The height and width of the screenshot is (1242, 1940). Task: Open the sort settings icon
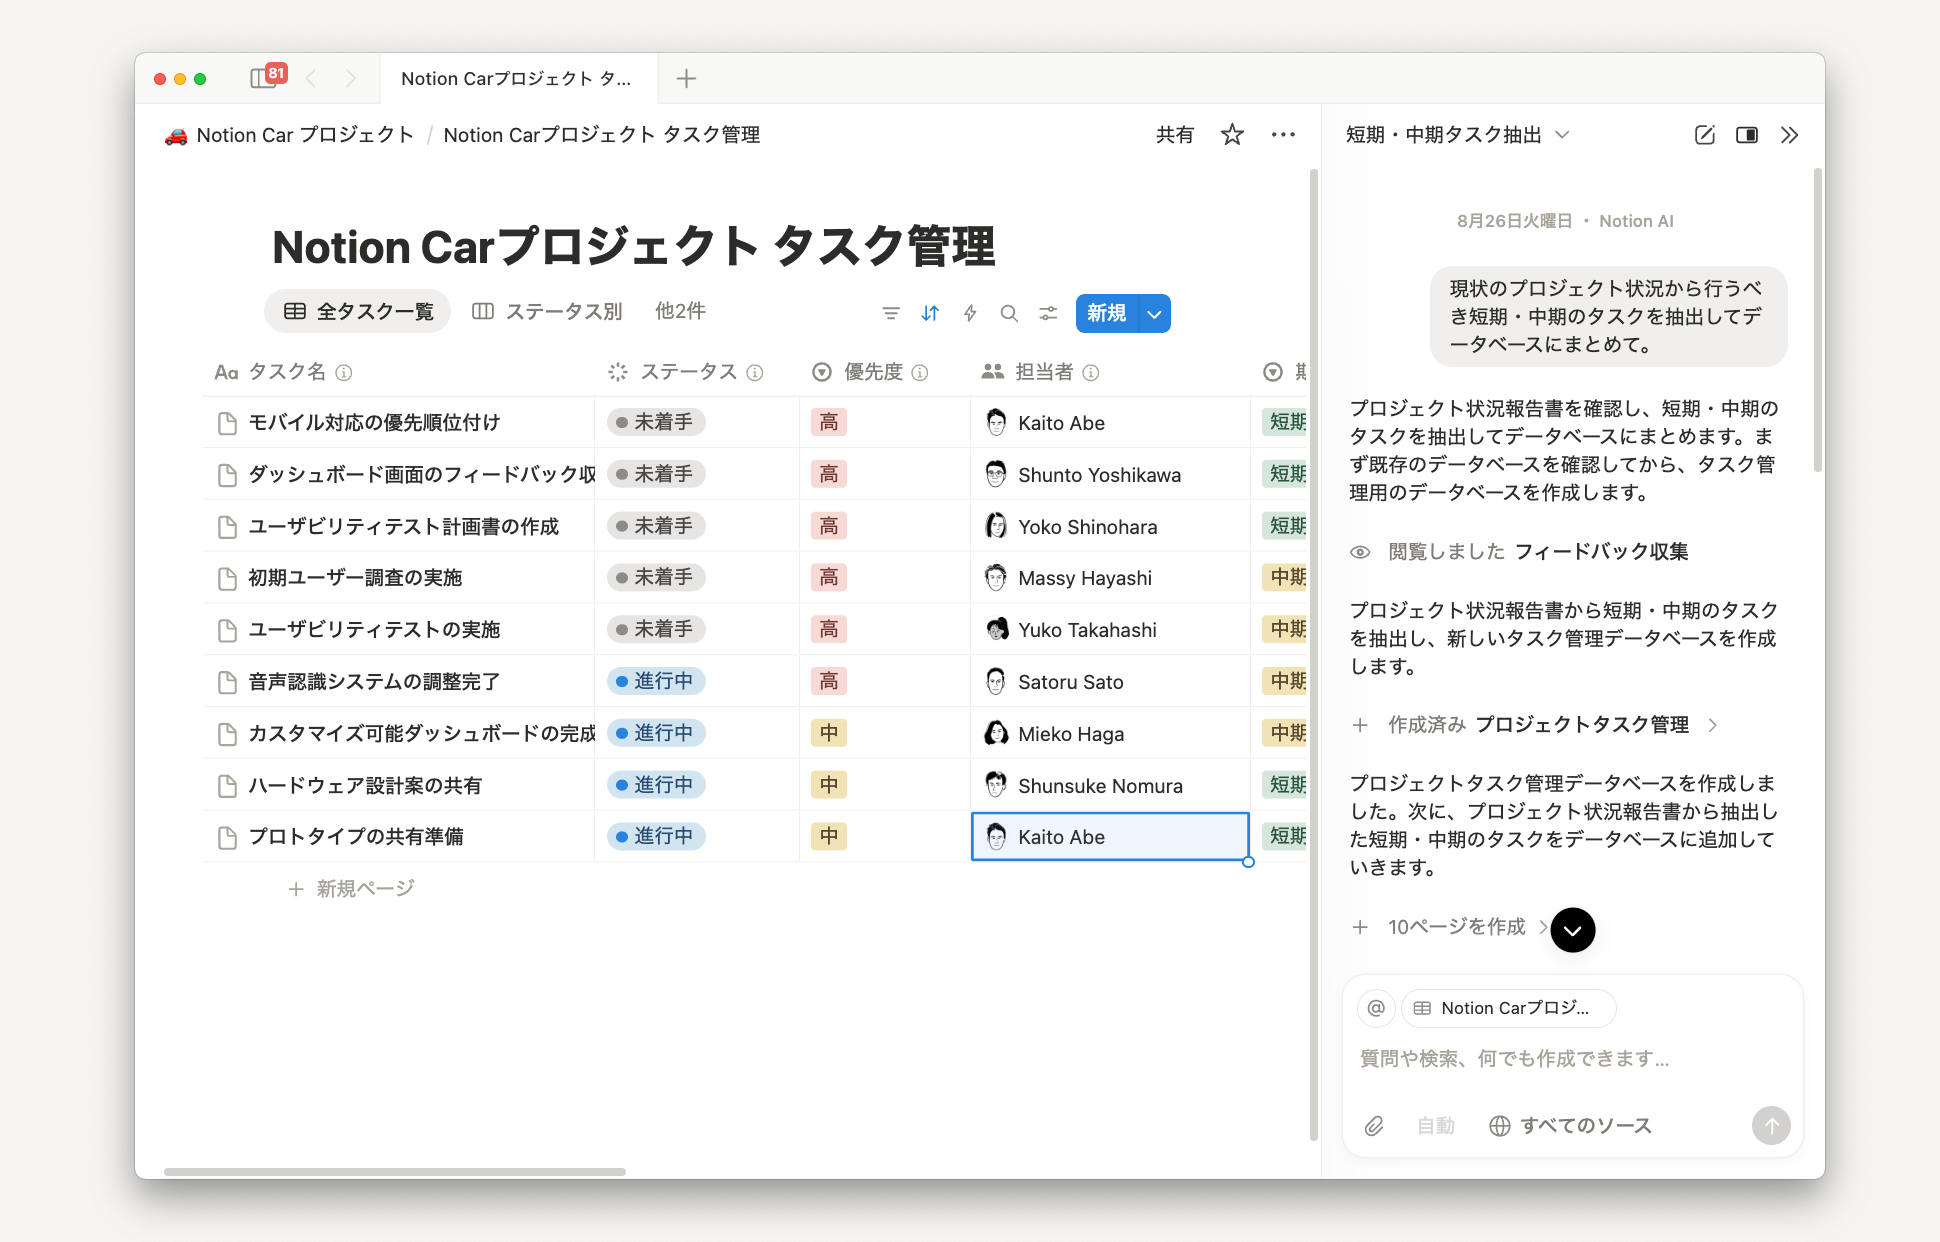click(x=929, y=312)
